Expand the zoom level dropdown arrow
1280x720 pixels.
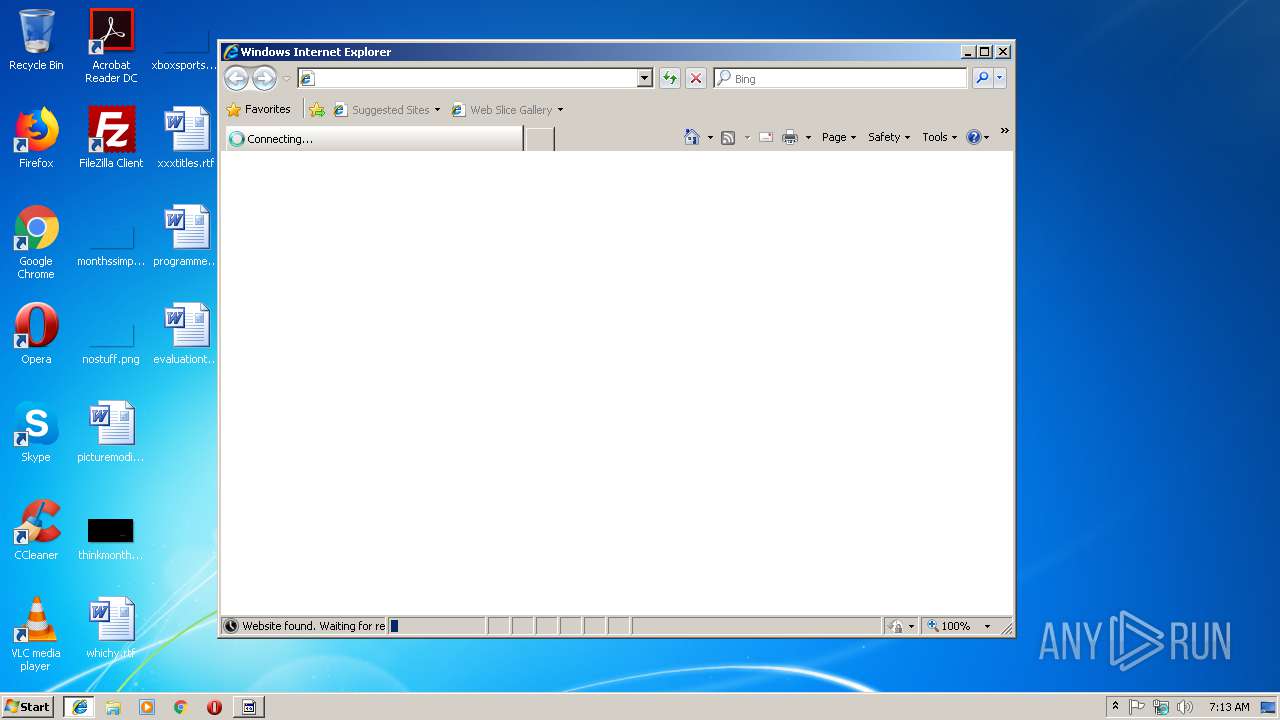[x=987, y=626]
